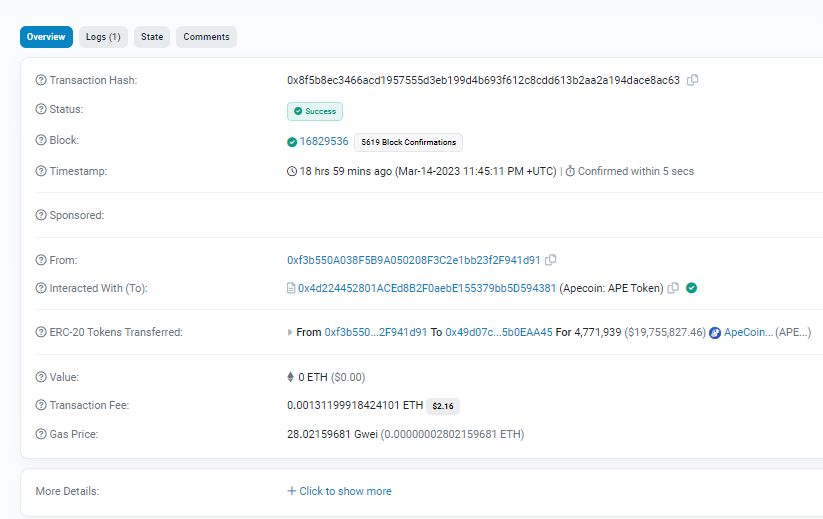This screenshot has height=519, width=823.
Task: Open Value help question icon
Action: [41, 377]
